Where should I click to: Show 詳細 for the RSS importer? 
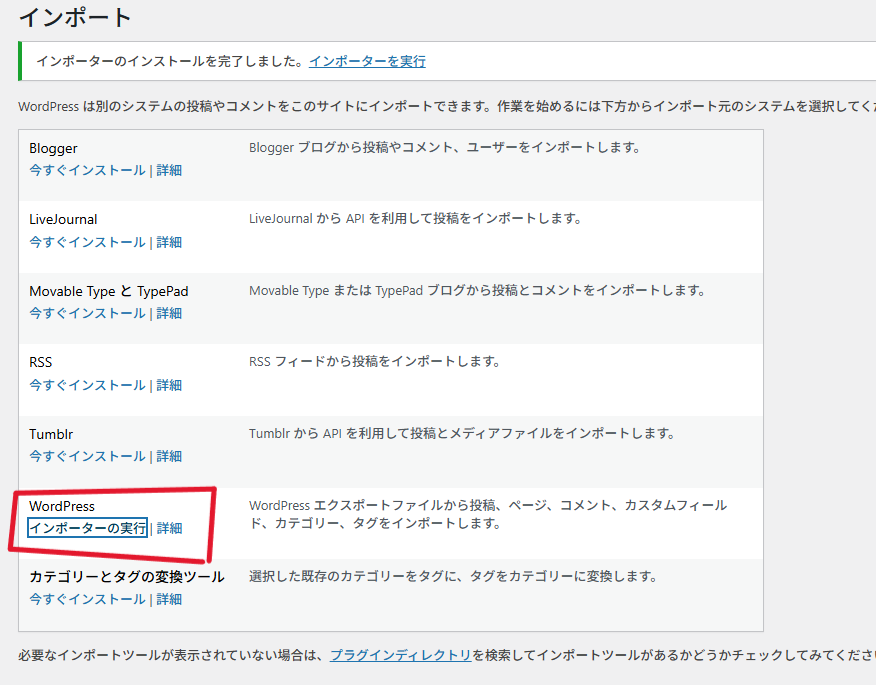[169, 385]
